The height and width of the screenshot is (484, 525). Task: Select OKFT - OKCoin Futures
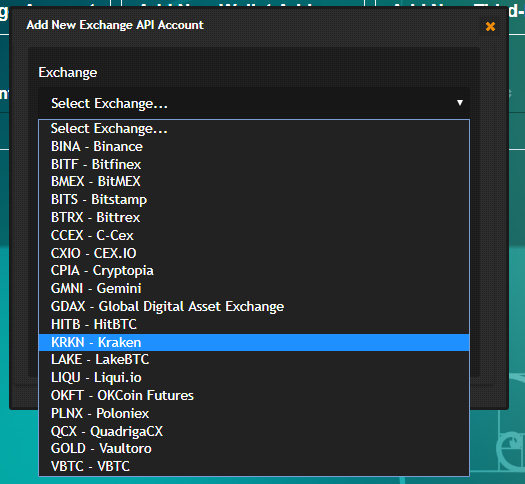point(254,396)
